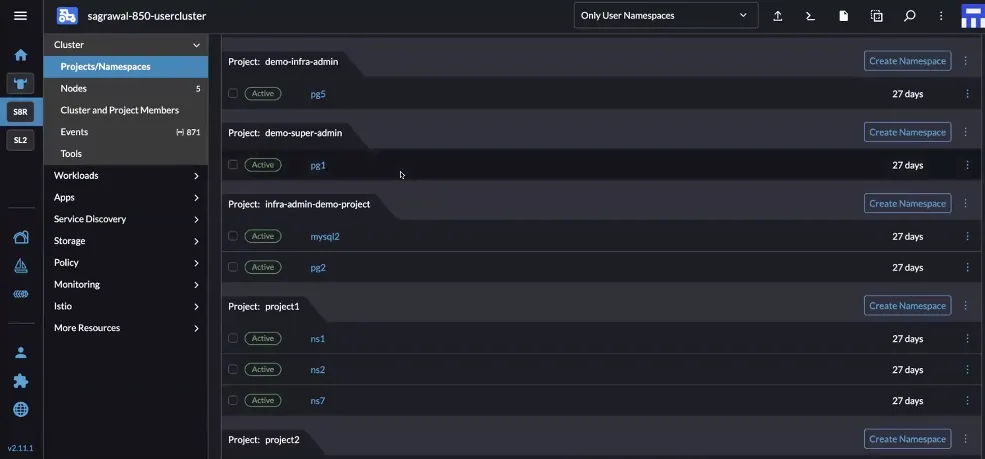The width and height of the screenshot is (985, 459).
Task: Create Namespace in demo-infra-admin project
Action: (x=907, y=61)
